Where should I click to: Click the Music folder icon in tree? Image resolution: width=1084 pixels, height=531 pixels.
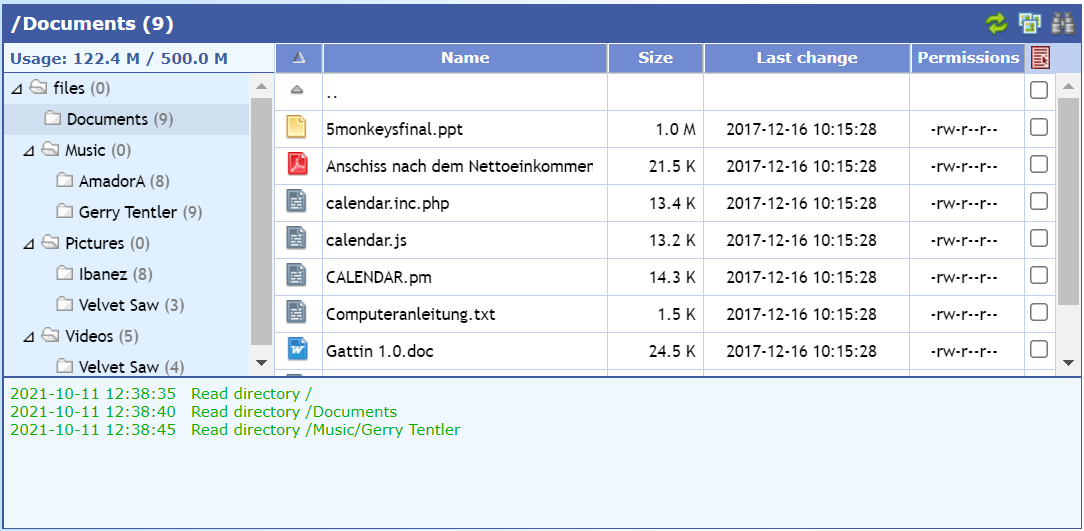(x=50, y=149)
